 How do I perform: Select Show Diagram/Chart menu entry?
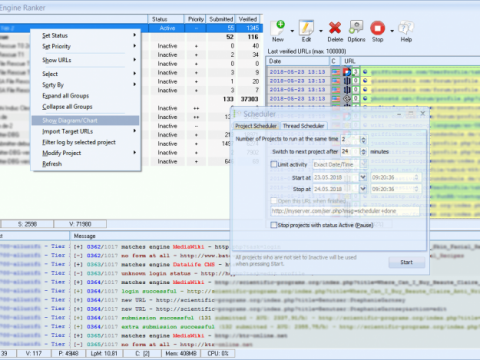85,120
